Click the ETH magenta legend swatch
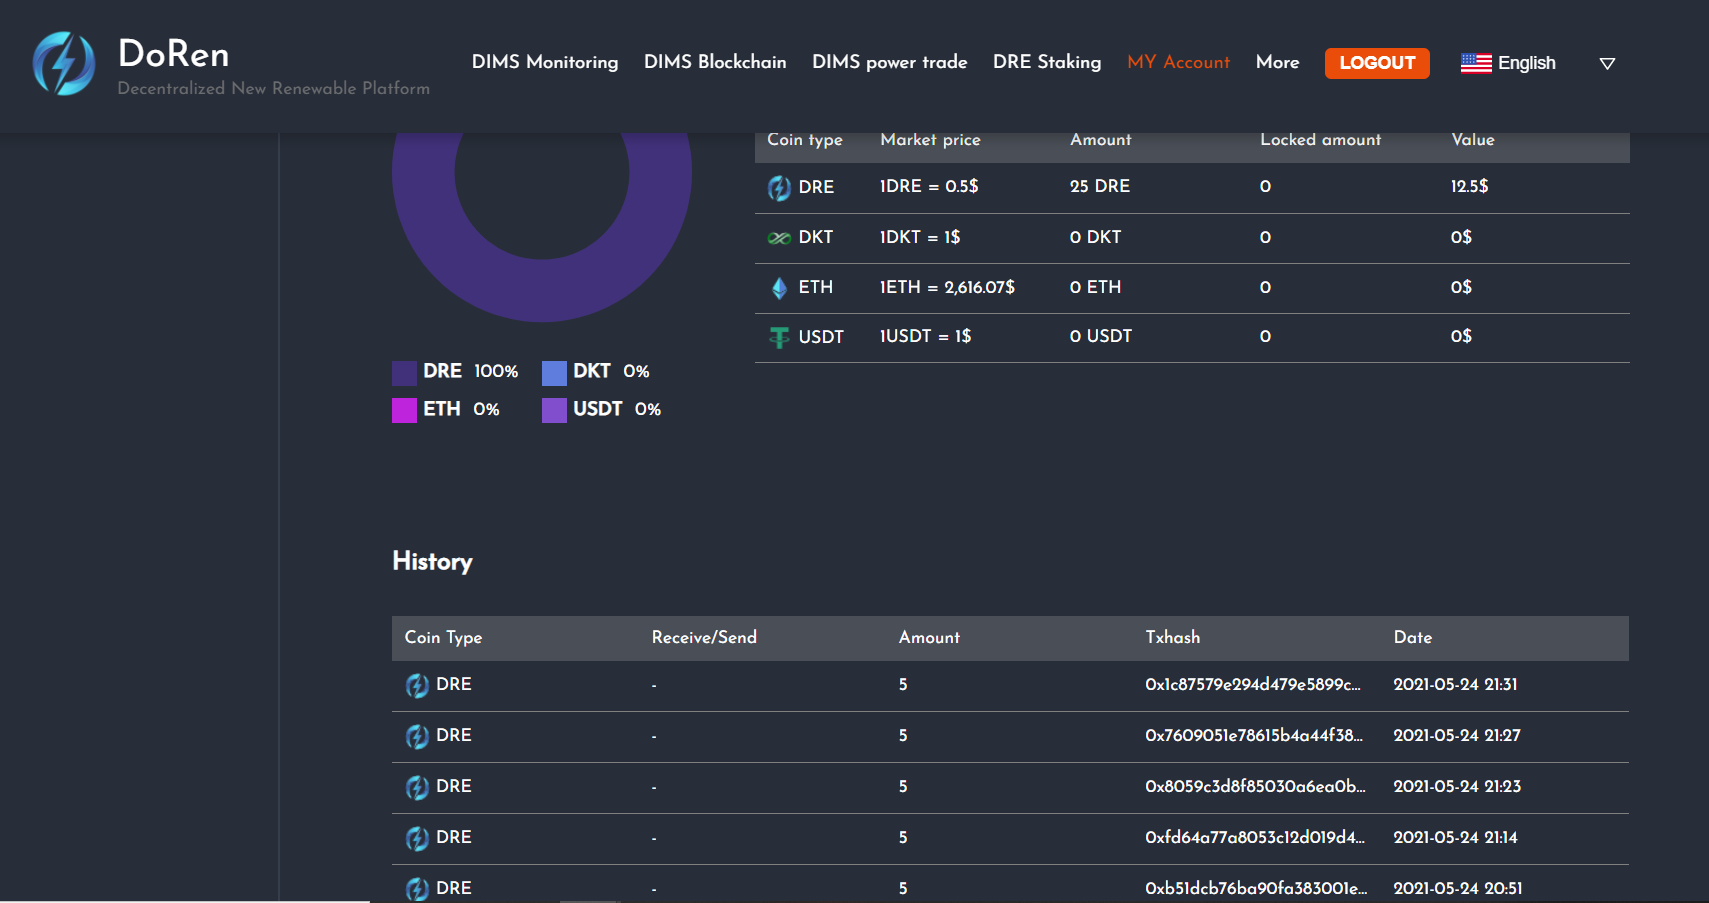Viewport: 1709px width, 903px height. coord(404,410)
